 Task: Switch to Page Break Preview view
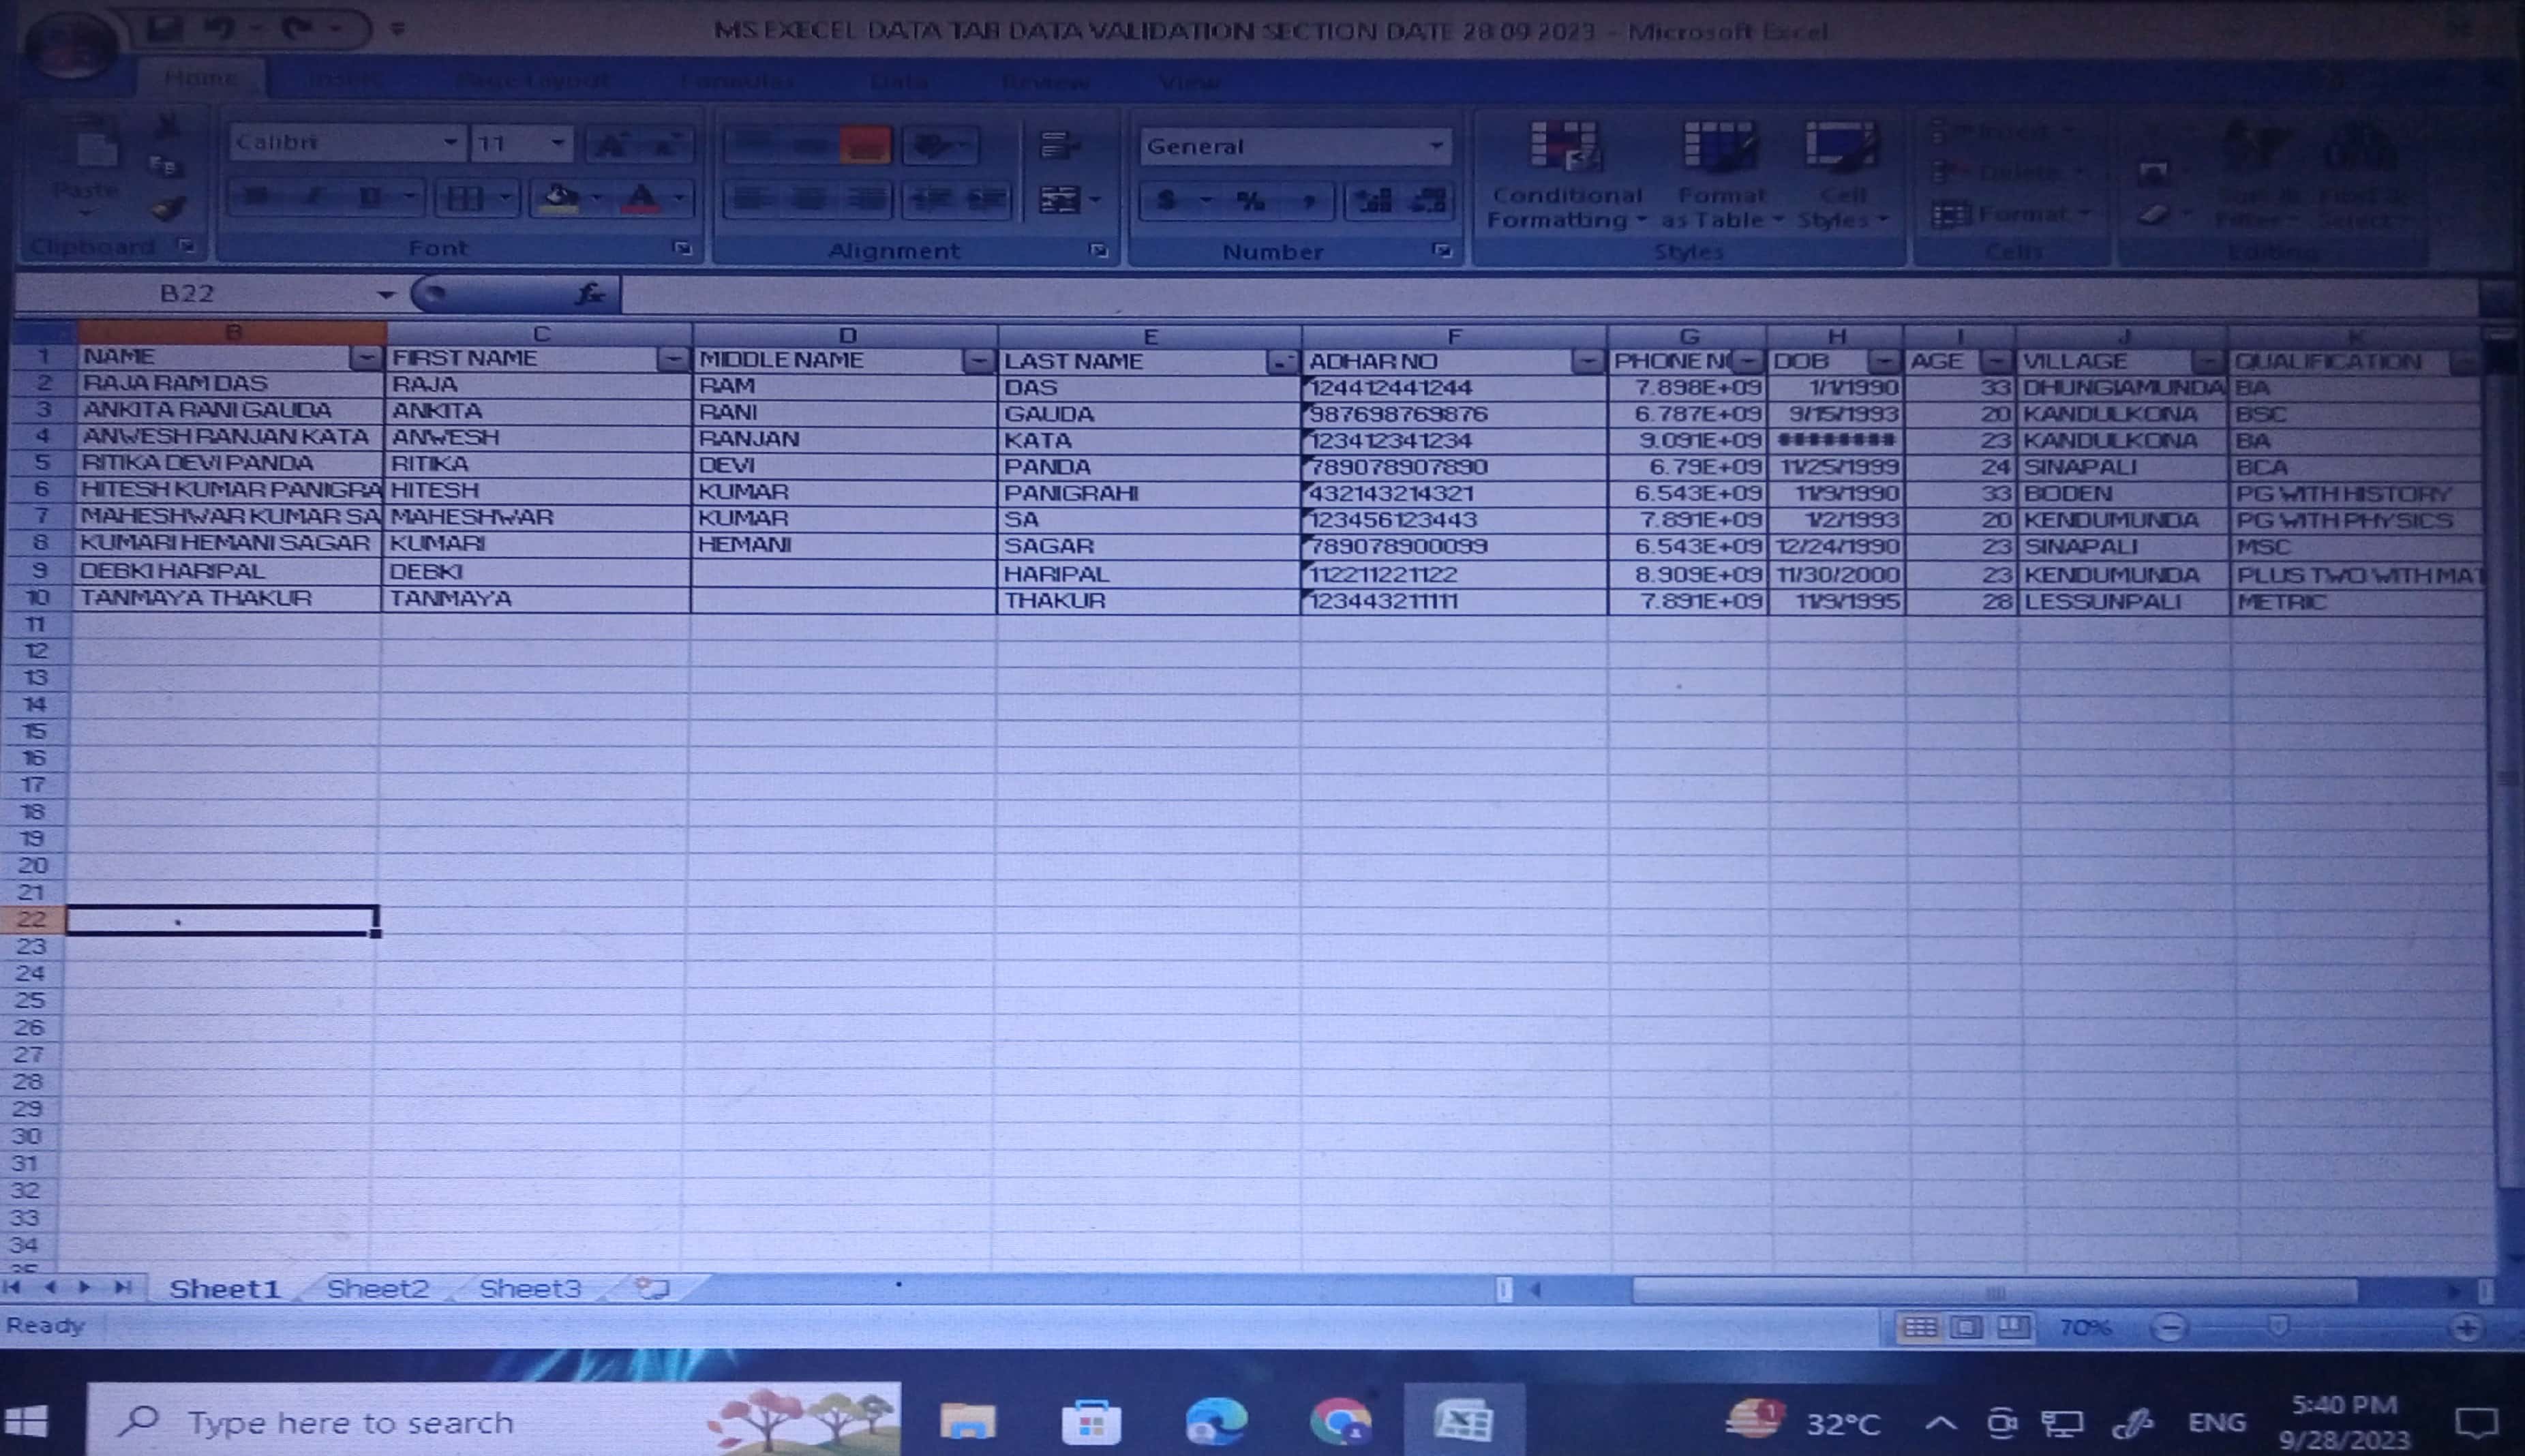(2013, 1327)
